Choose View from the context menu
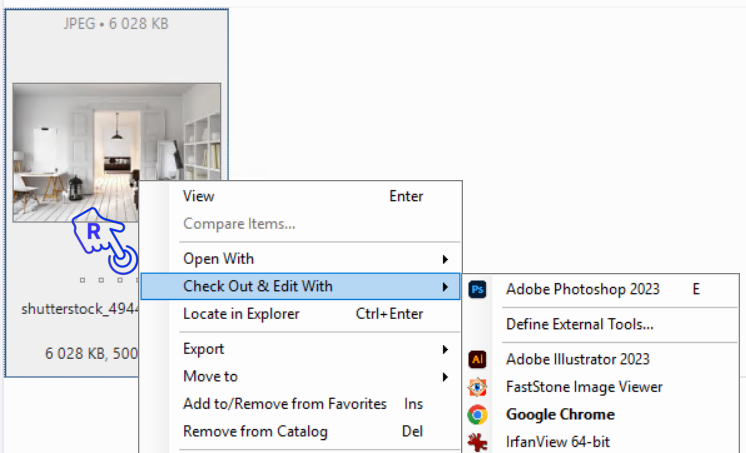 click(199, 197)
